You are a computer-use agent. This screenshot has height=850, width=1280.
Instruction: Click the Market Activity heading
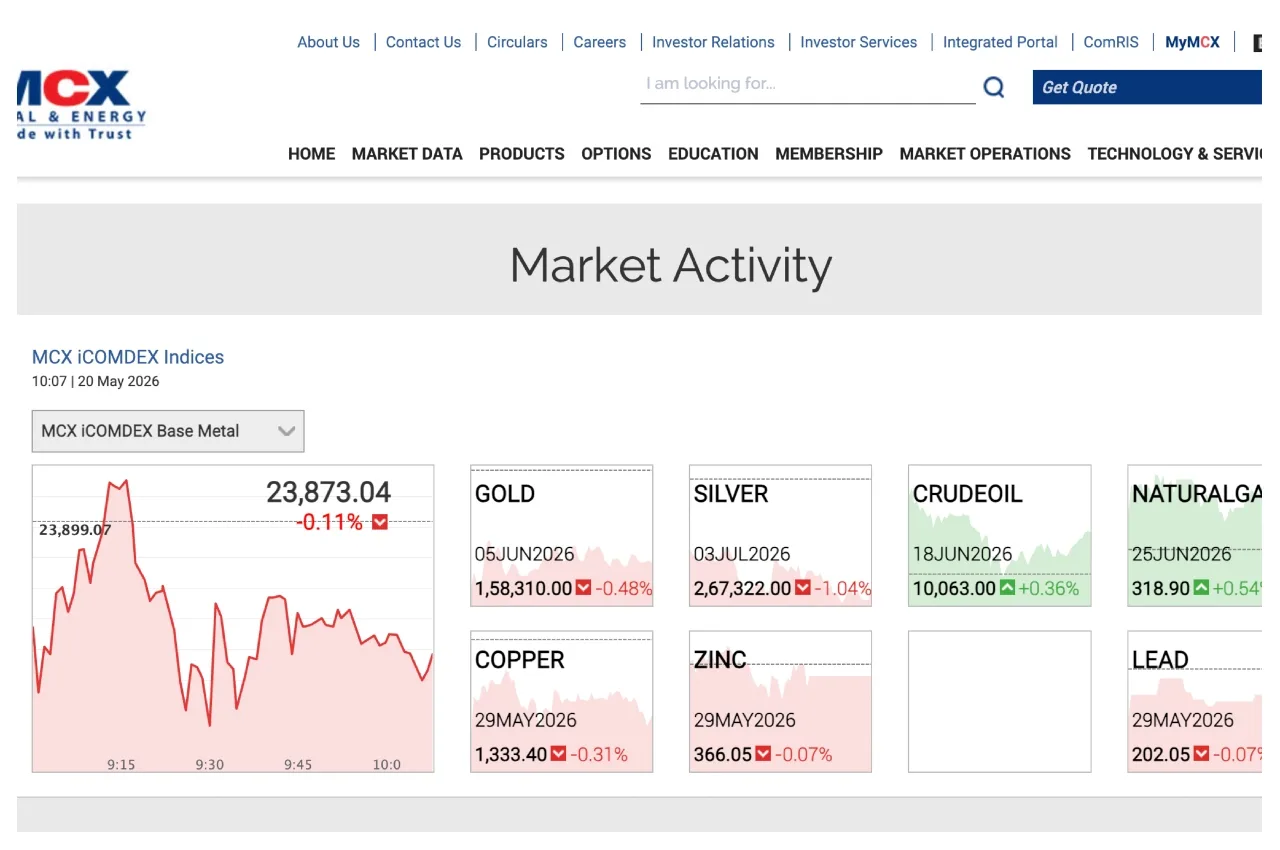tap(671, 266)
